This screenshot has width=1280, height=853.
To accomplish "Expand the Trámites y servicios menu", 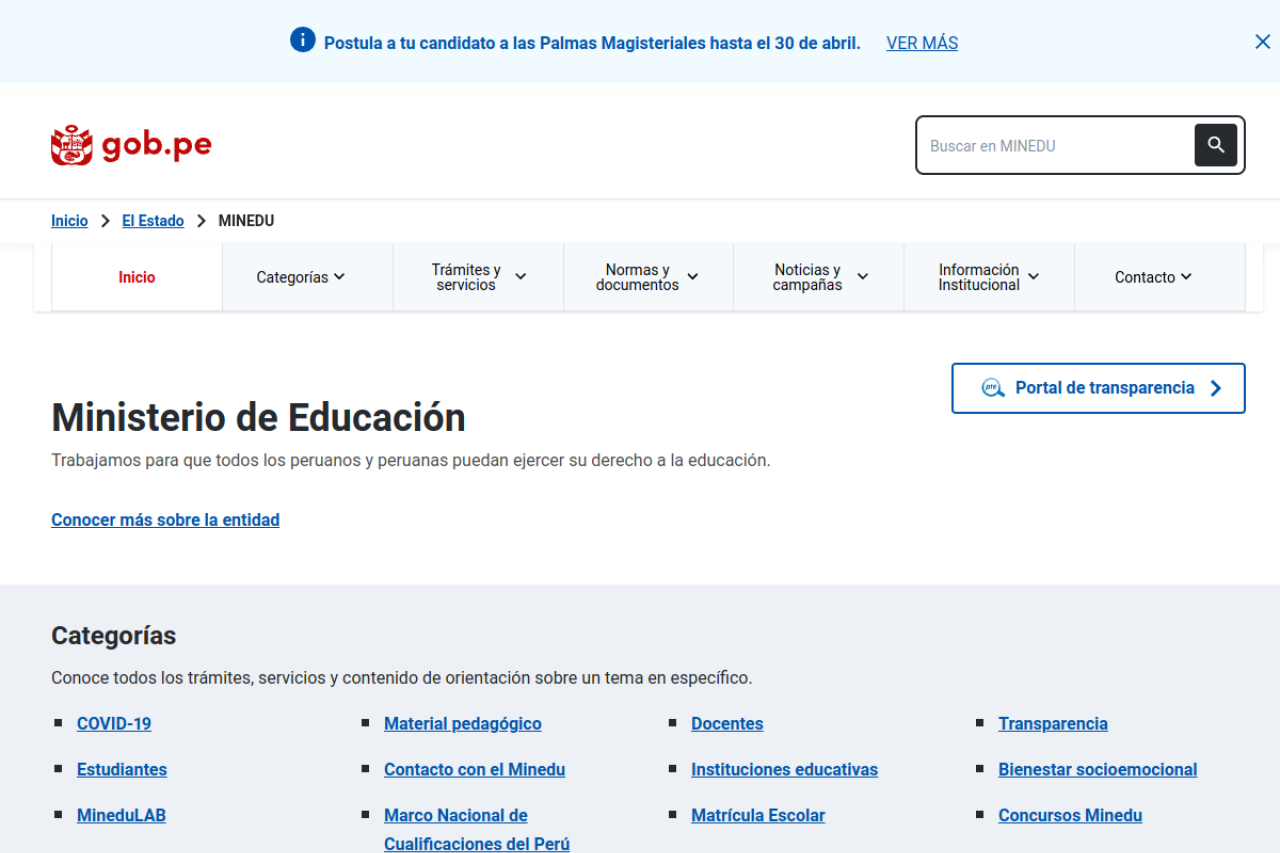I will click(478, 277).
